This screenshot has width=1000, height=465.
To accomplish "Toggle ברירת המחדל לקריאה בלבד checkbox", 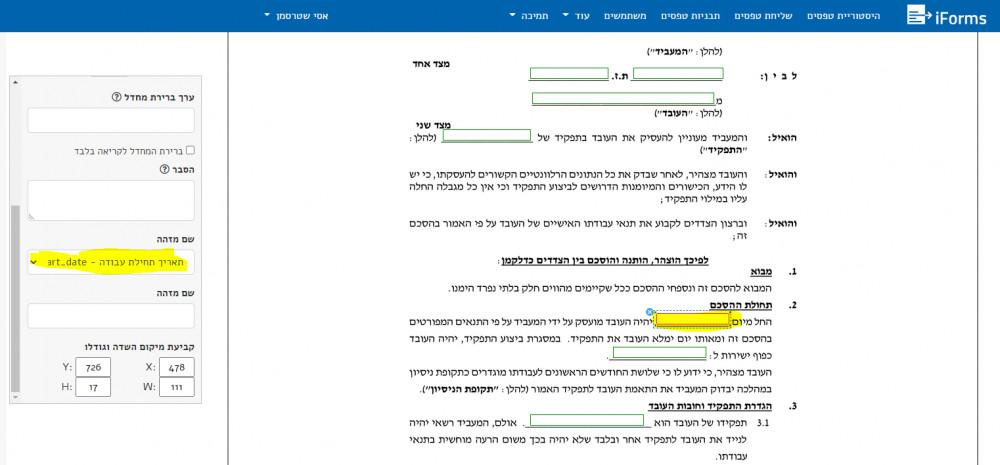I will [189, 151].
